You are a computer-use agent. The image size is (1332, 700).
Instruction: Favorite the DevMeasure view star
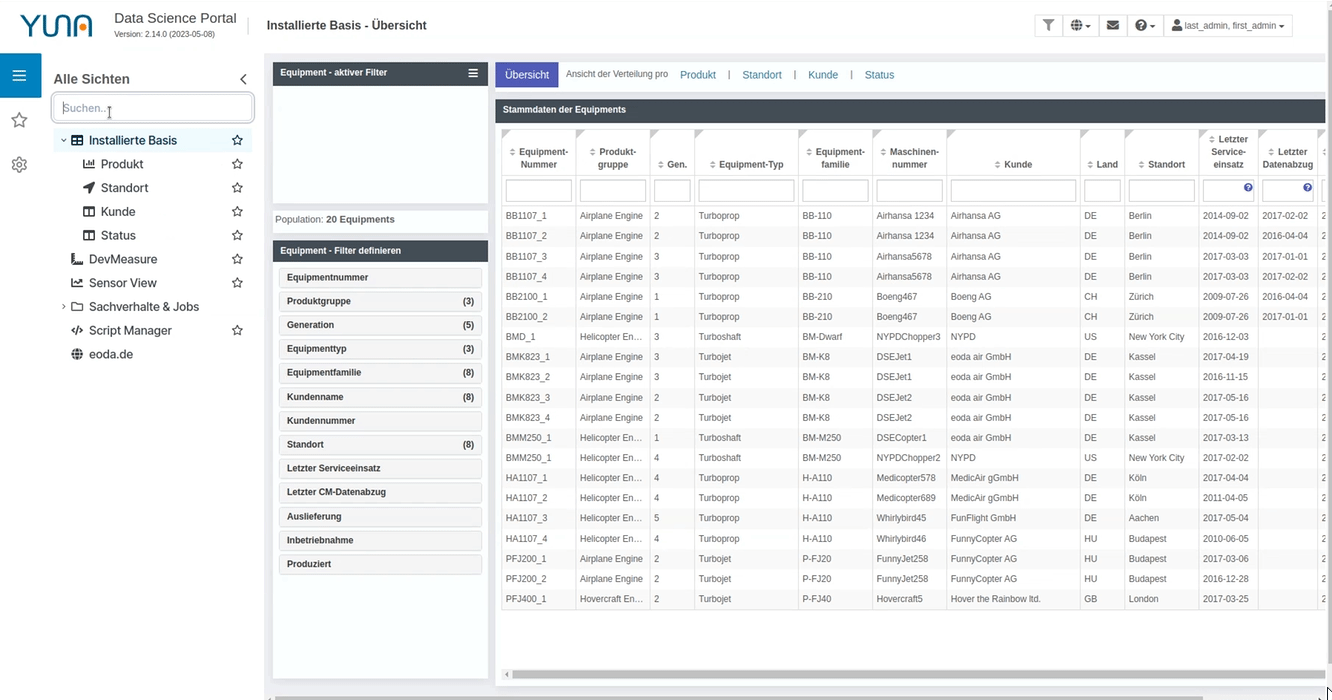pyautogui.click(x=237, y=259)
